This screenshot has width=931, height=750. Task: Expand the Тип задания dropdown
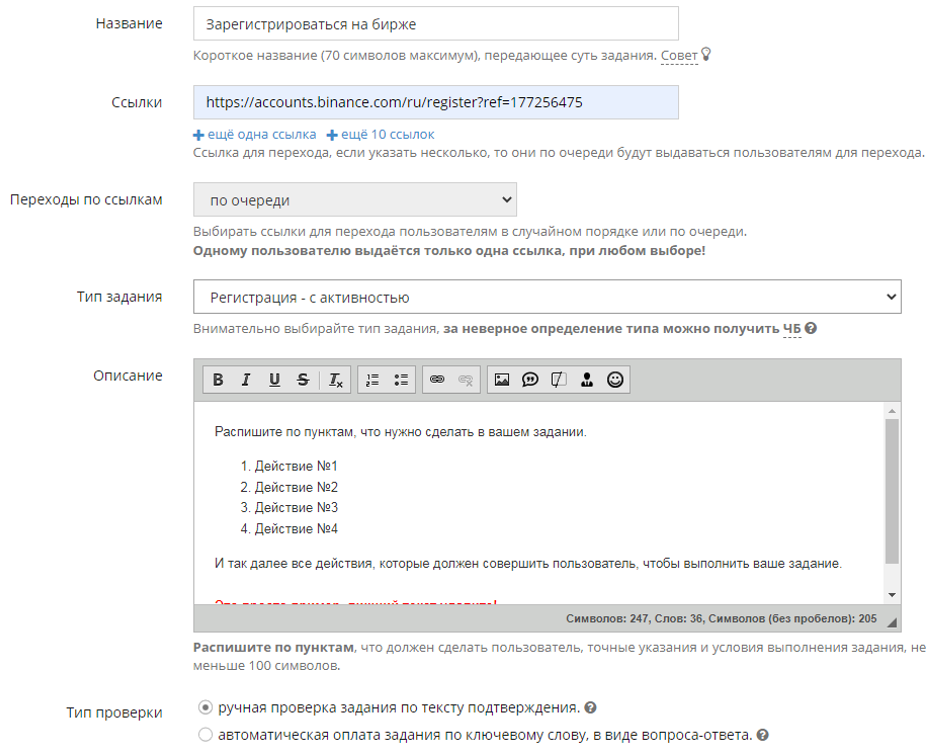pyautogui.click(x=547, y=296)
